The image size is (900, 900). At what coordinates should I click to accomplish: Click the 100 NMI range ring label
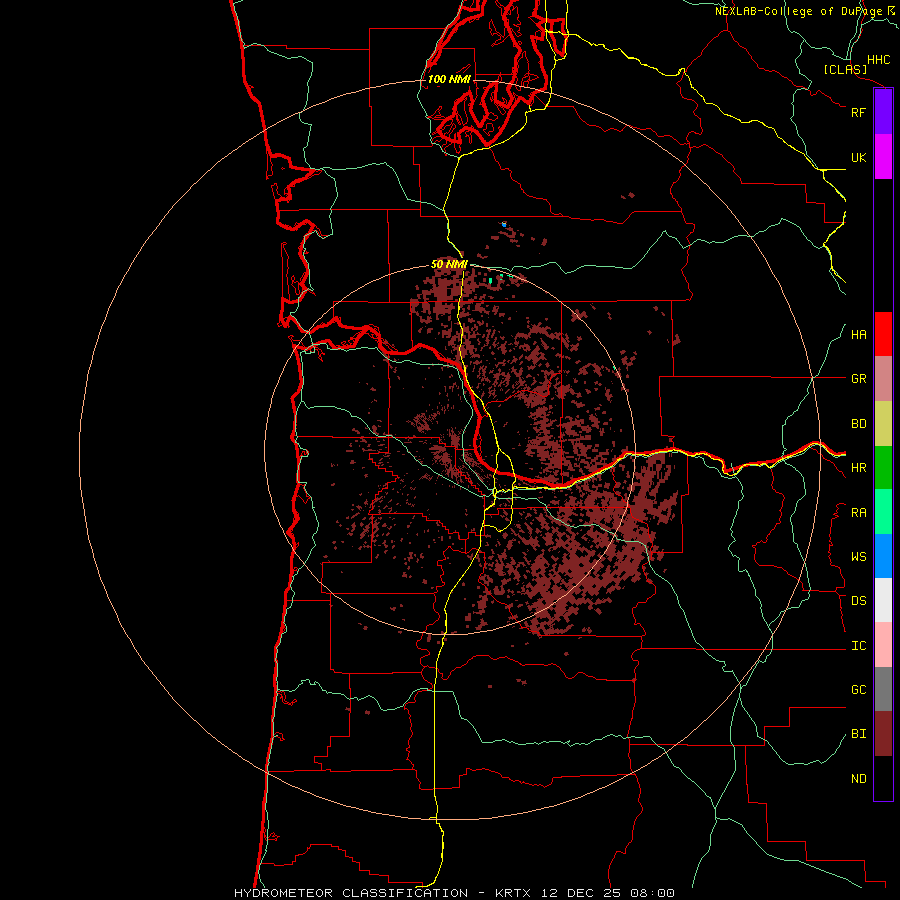(x=449, y=79)
